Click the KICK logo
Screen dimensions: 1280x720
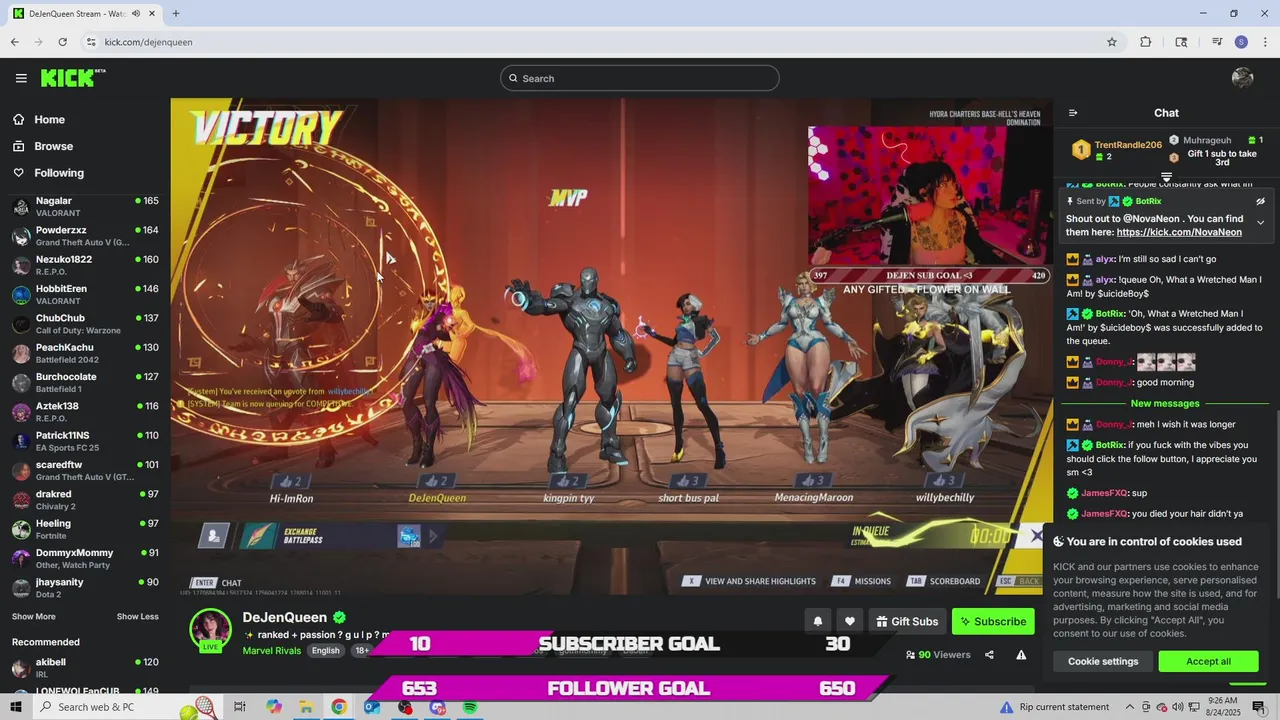pyautogui.click(x=72, y=78)
